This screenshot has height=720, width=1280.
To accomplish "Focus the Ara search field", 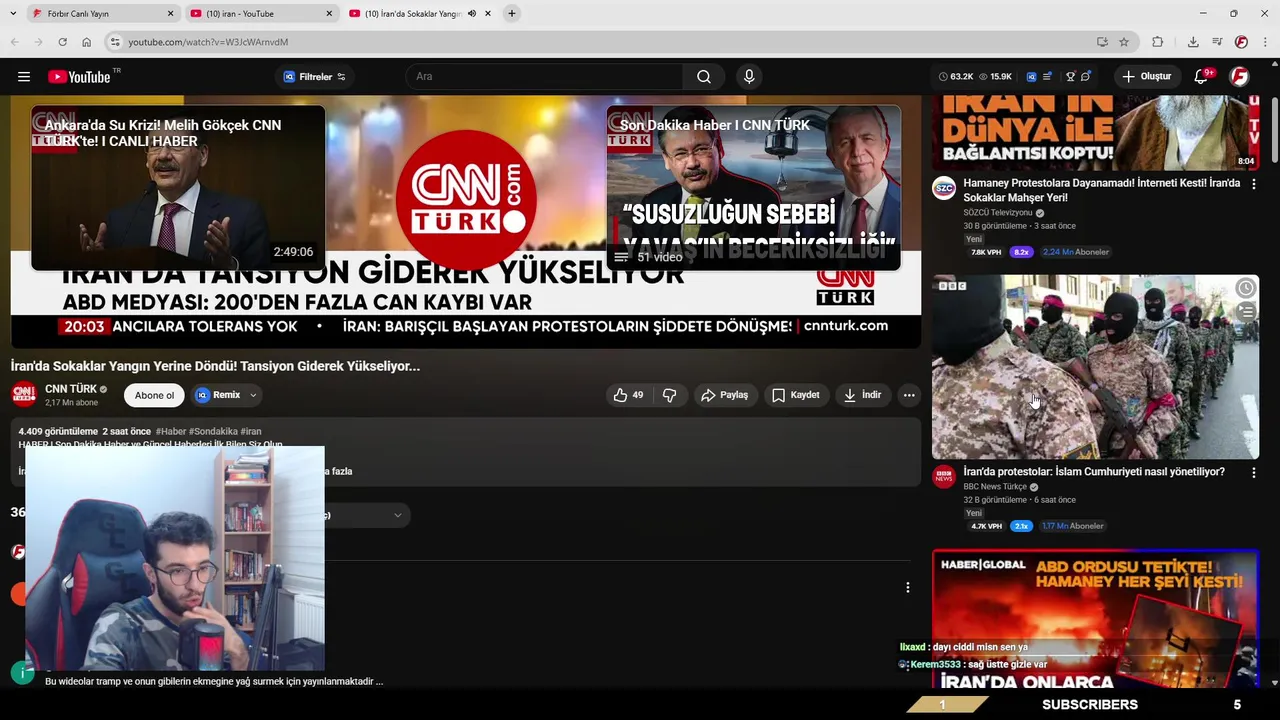I will 545,77.
